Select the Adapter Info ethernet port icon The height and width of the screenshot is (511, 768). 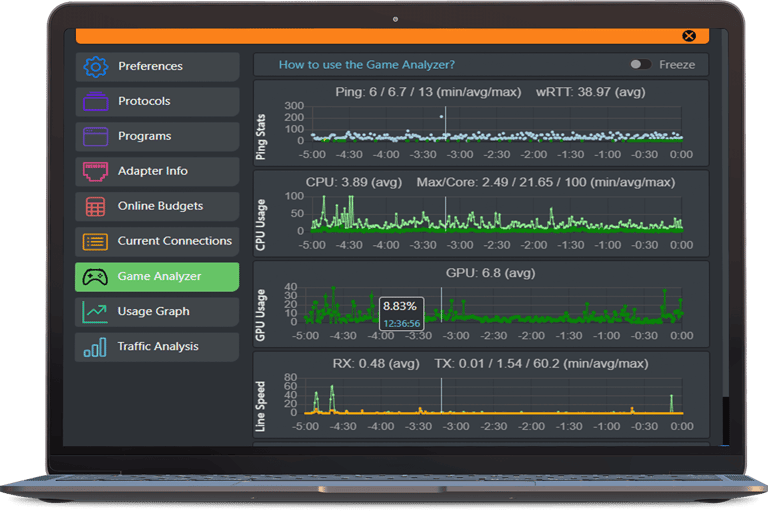click(96, 171)
